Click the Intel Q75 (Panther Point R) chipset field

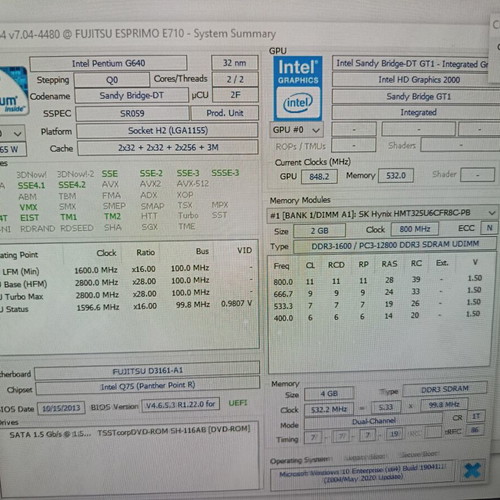(148, 386)
